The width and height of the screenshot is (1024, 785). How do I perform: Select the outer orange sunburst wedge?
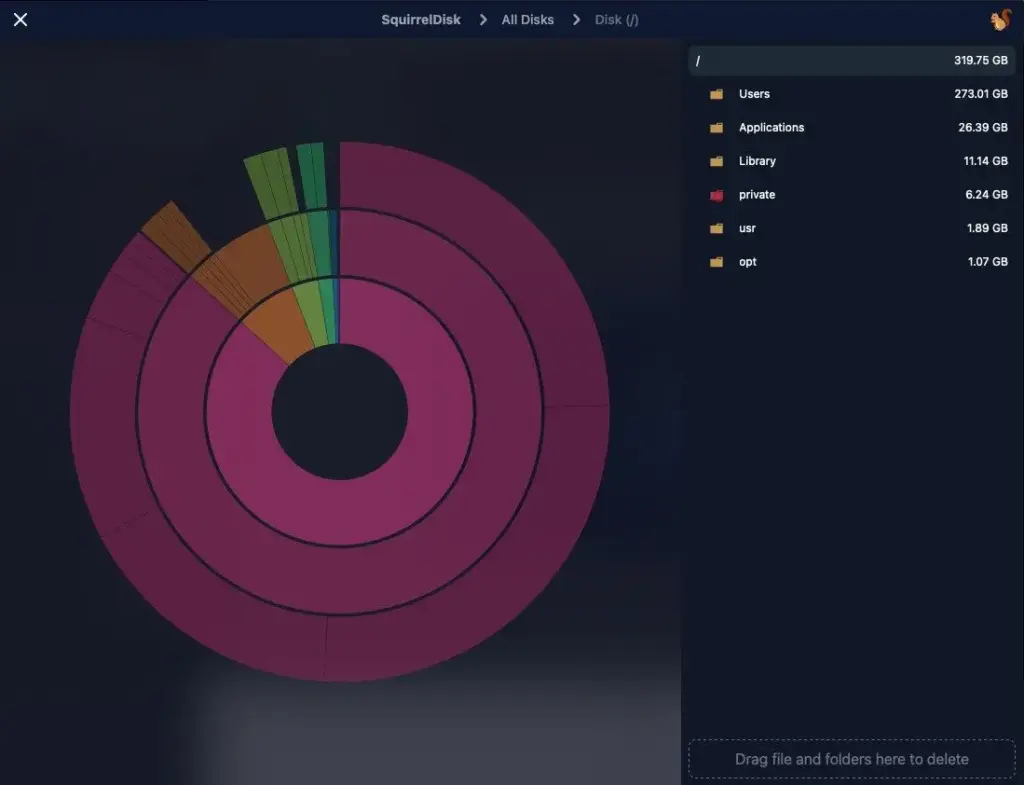click(x=176, y=235)
